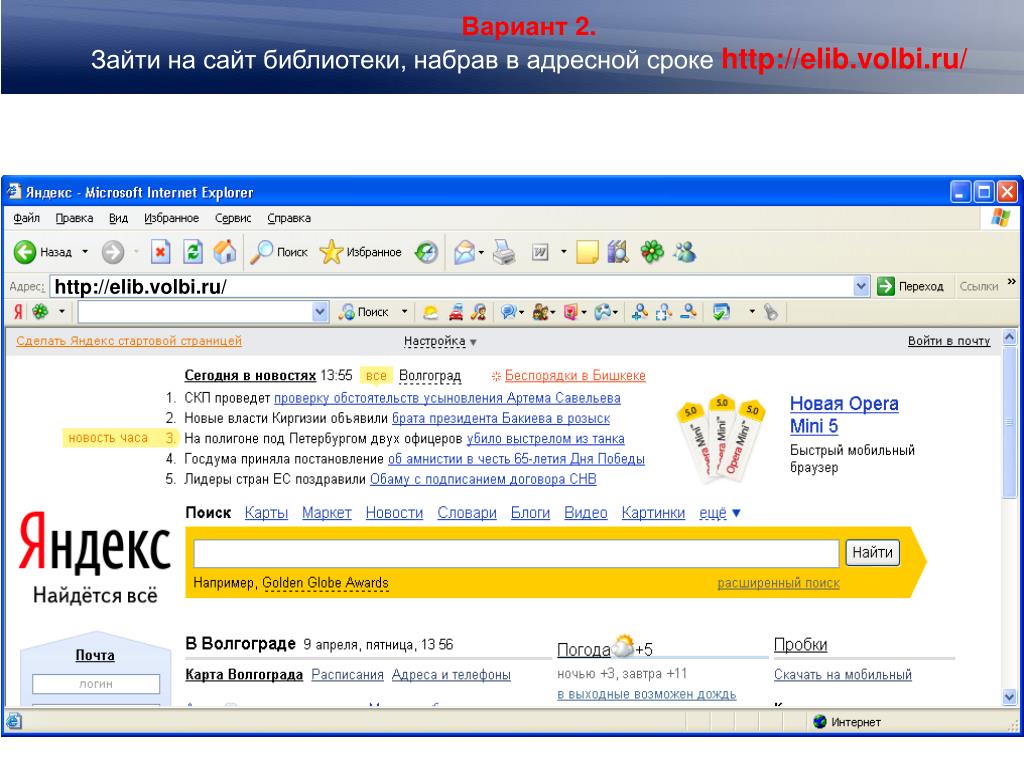Click the Переход go button
Screen dimensions: 1024x768
point(910,286)
